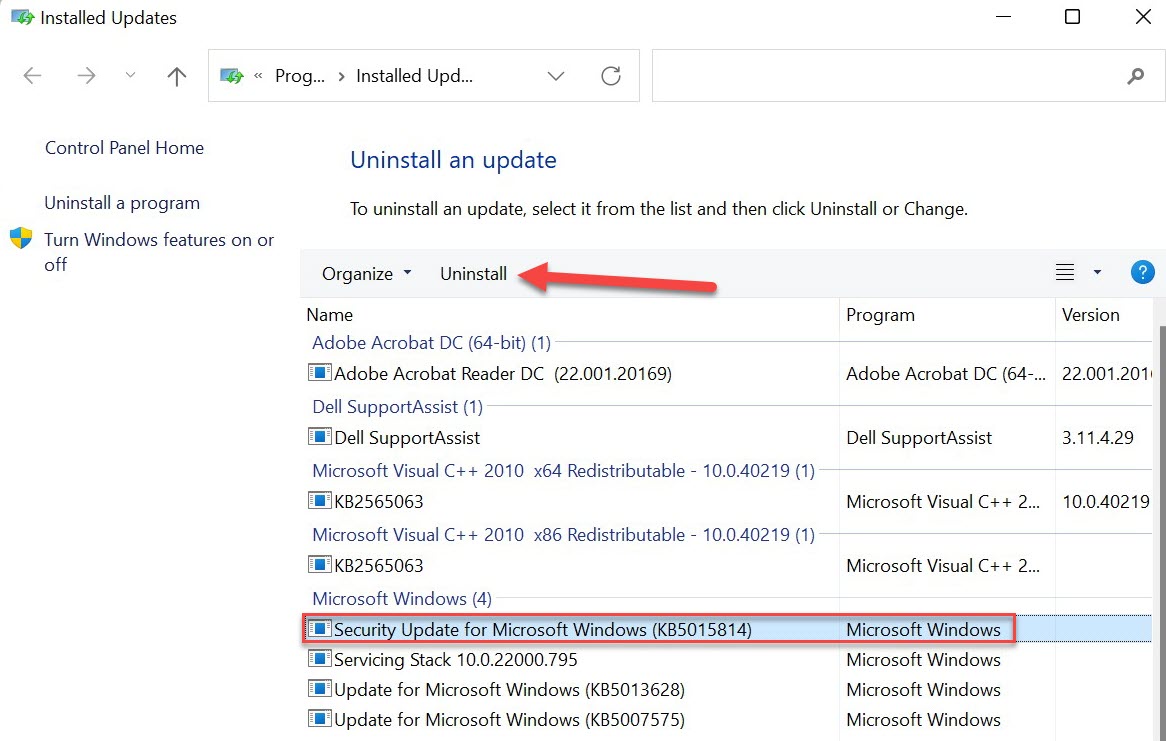This screenshot has width=1166, height=741.
Task: Open the address bar history dropdown
Action: coord(555,76)
